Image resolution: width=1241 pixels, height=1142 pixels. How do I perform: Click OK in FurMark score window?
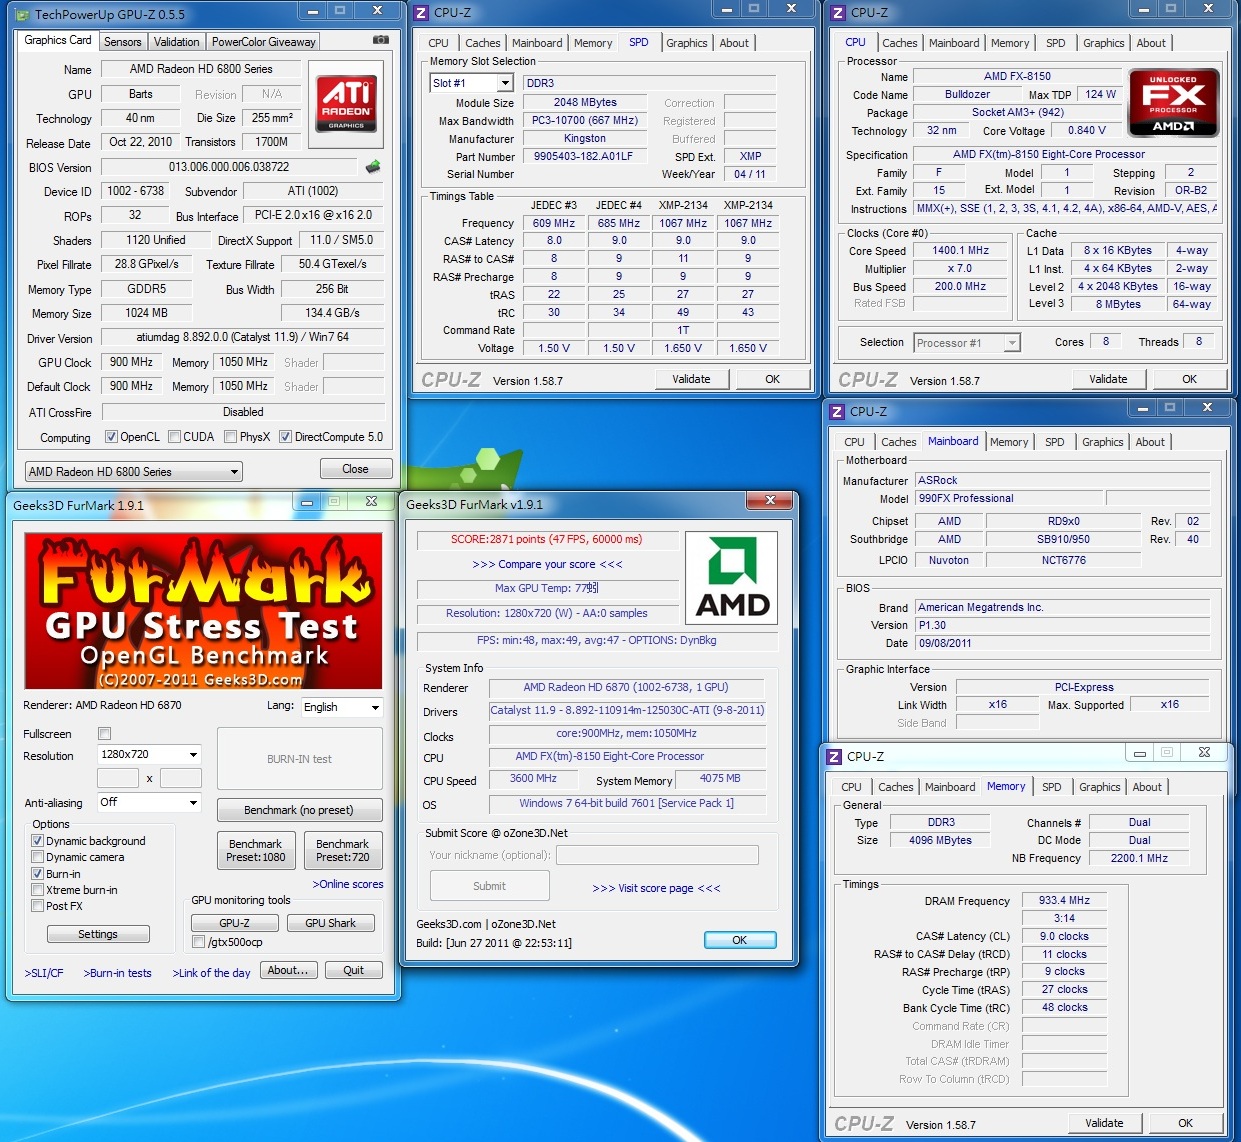(x=740, y=940)
